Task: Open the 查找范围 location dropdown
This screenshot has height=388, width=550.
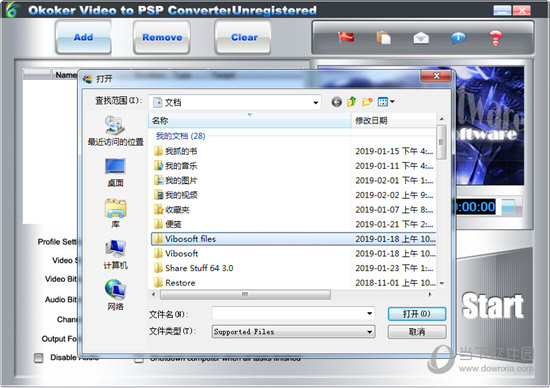Action: click(x=235, y=102)
